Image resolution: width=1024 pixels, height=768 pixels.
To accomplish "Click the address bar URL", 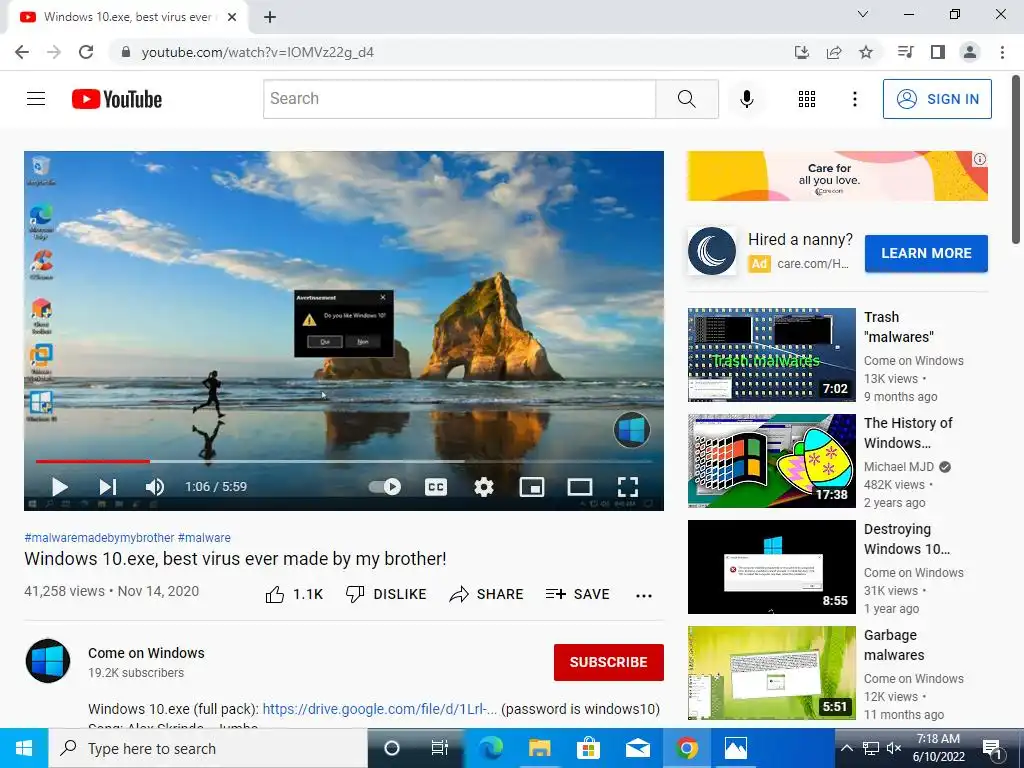I will click(257, 52).
